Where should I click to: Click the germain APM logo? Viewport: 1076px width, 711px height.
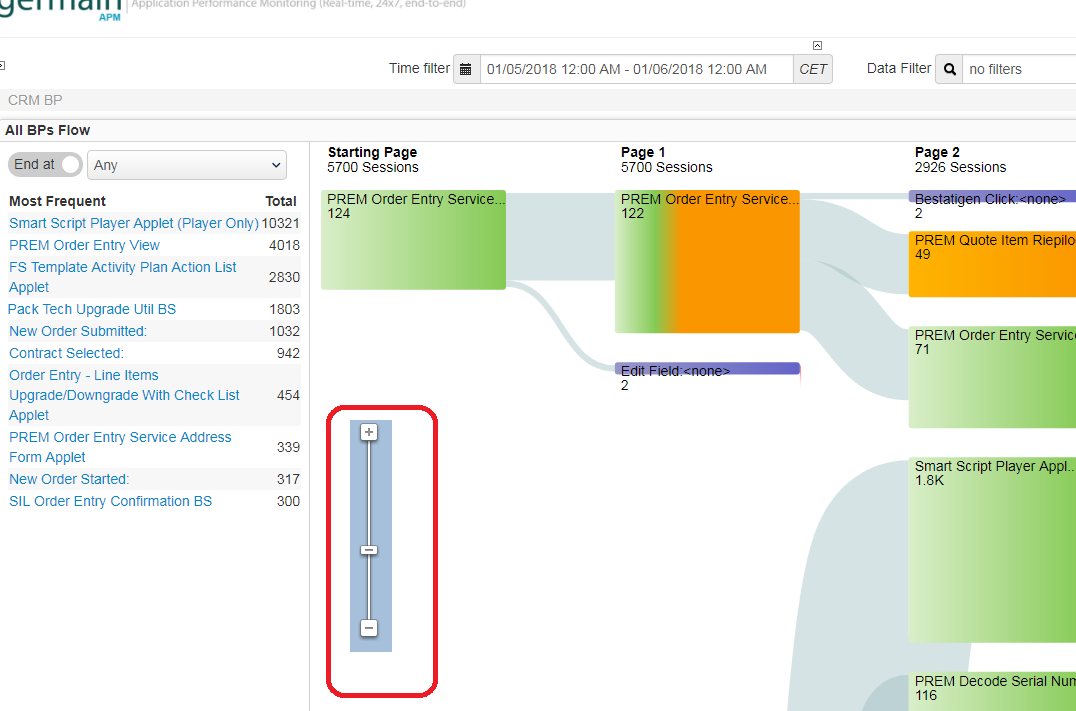click(x=60, y=10)
